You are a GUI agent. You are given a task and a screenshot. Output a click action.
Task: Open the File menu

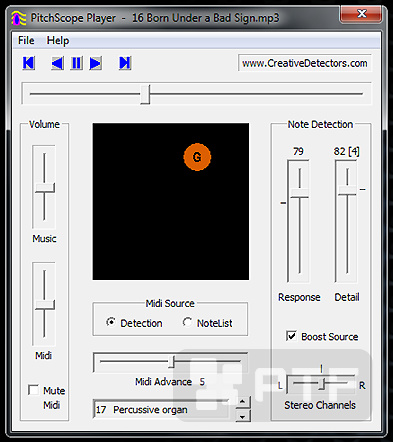point(26,41)
